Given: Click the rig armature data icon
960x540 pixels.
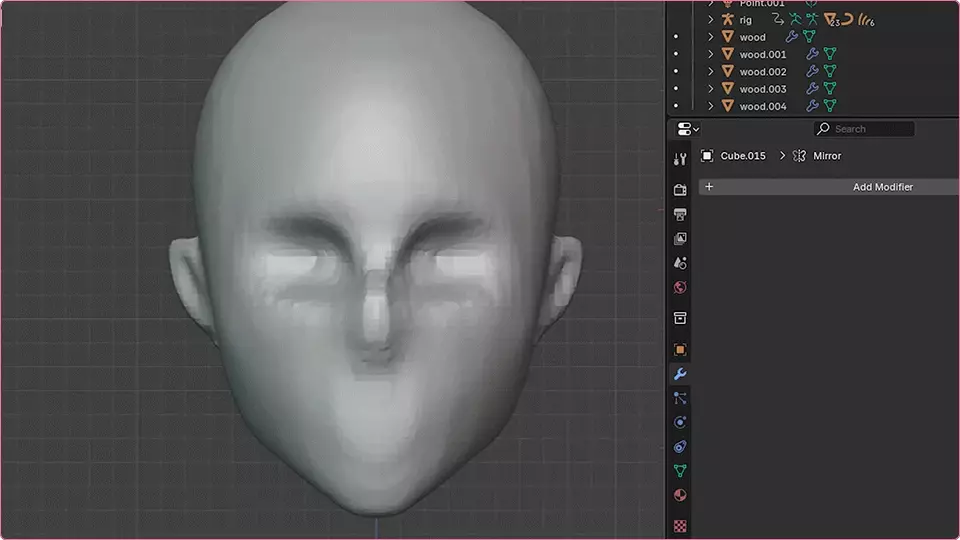Looking at the screenshot, I should pyautogui.click(x=812, y=20).
